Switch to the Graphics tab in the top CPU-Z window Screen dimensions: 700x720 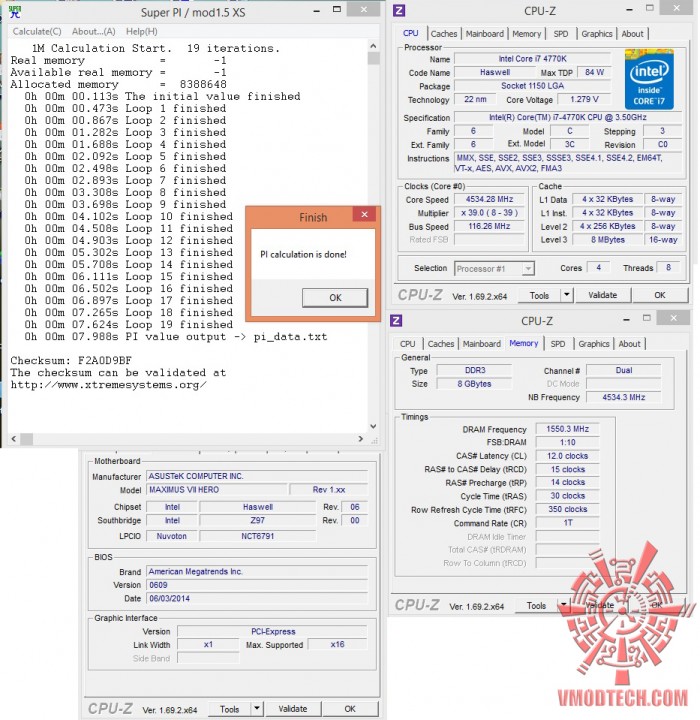[x=597, y=34]
